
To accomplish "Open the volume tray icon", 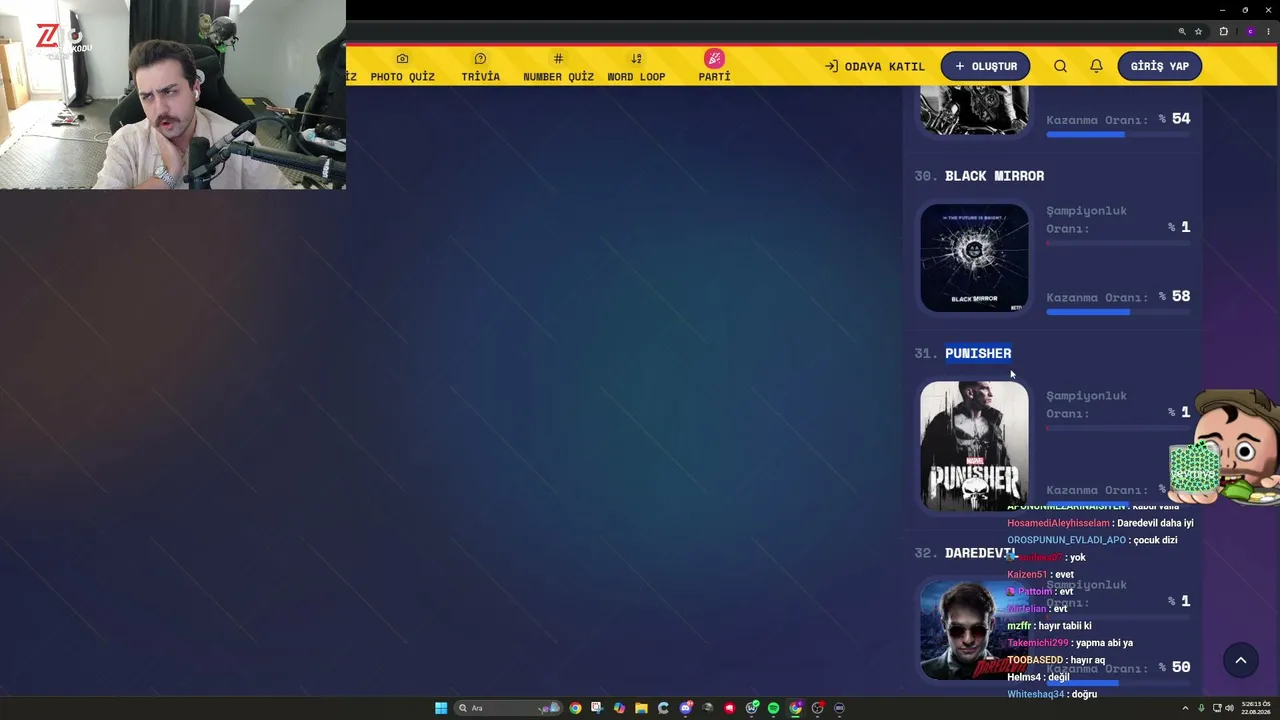I will (x=1229, y=708).
